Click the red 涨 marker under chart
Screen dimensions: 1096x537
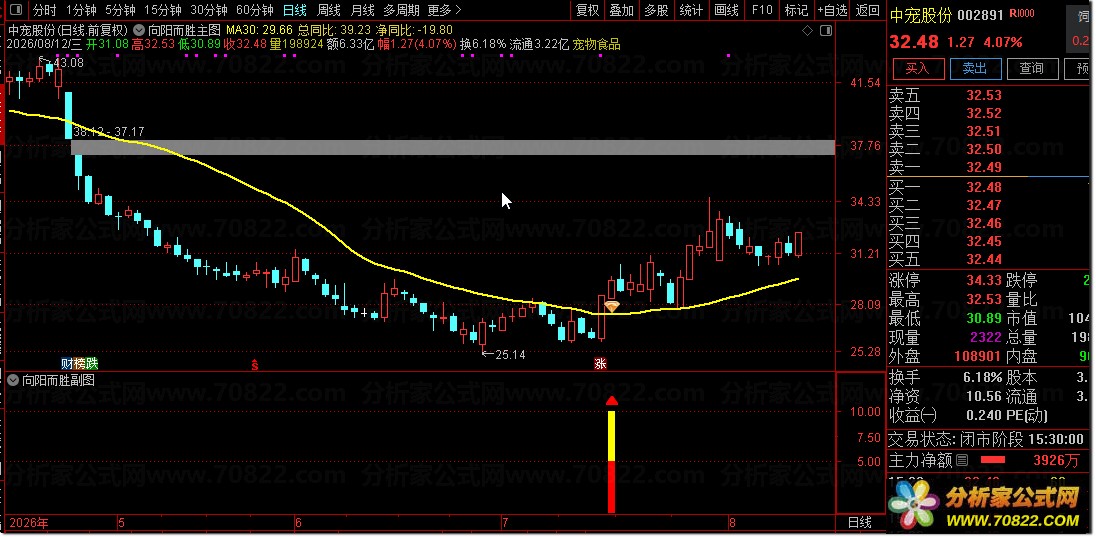[x=600, y=364]
